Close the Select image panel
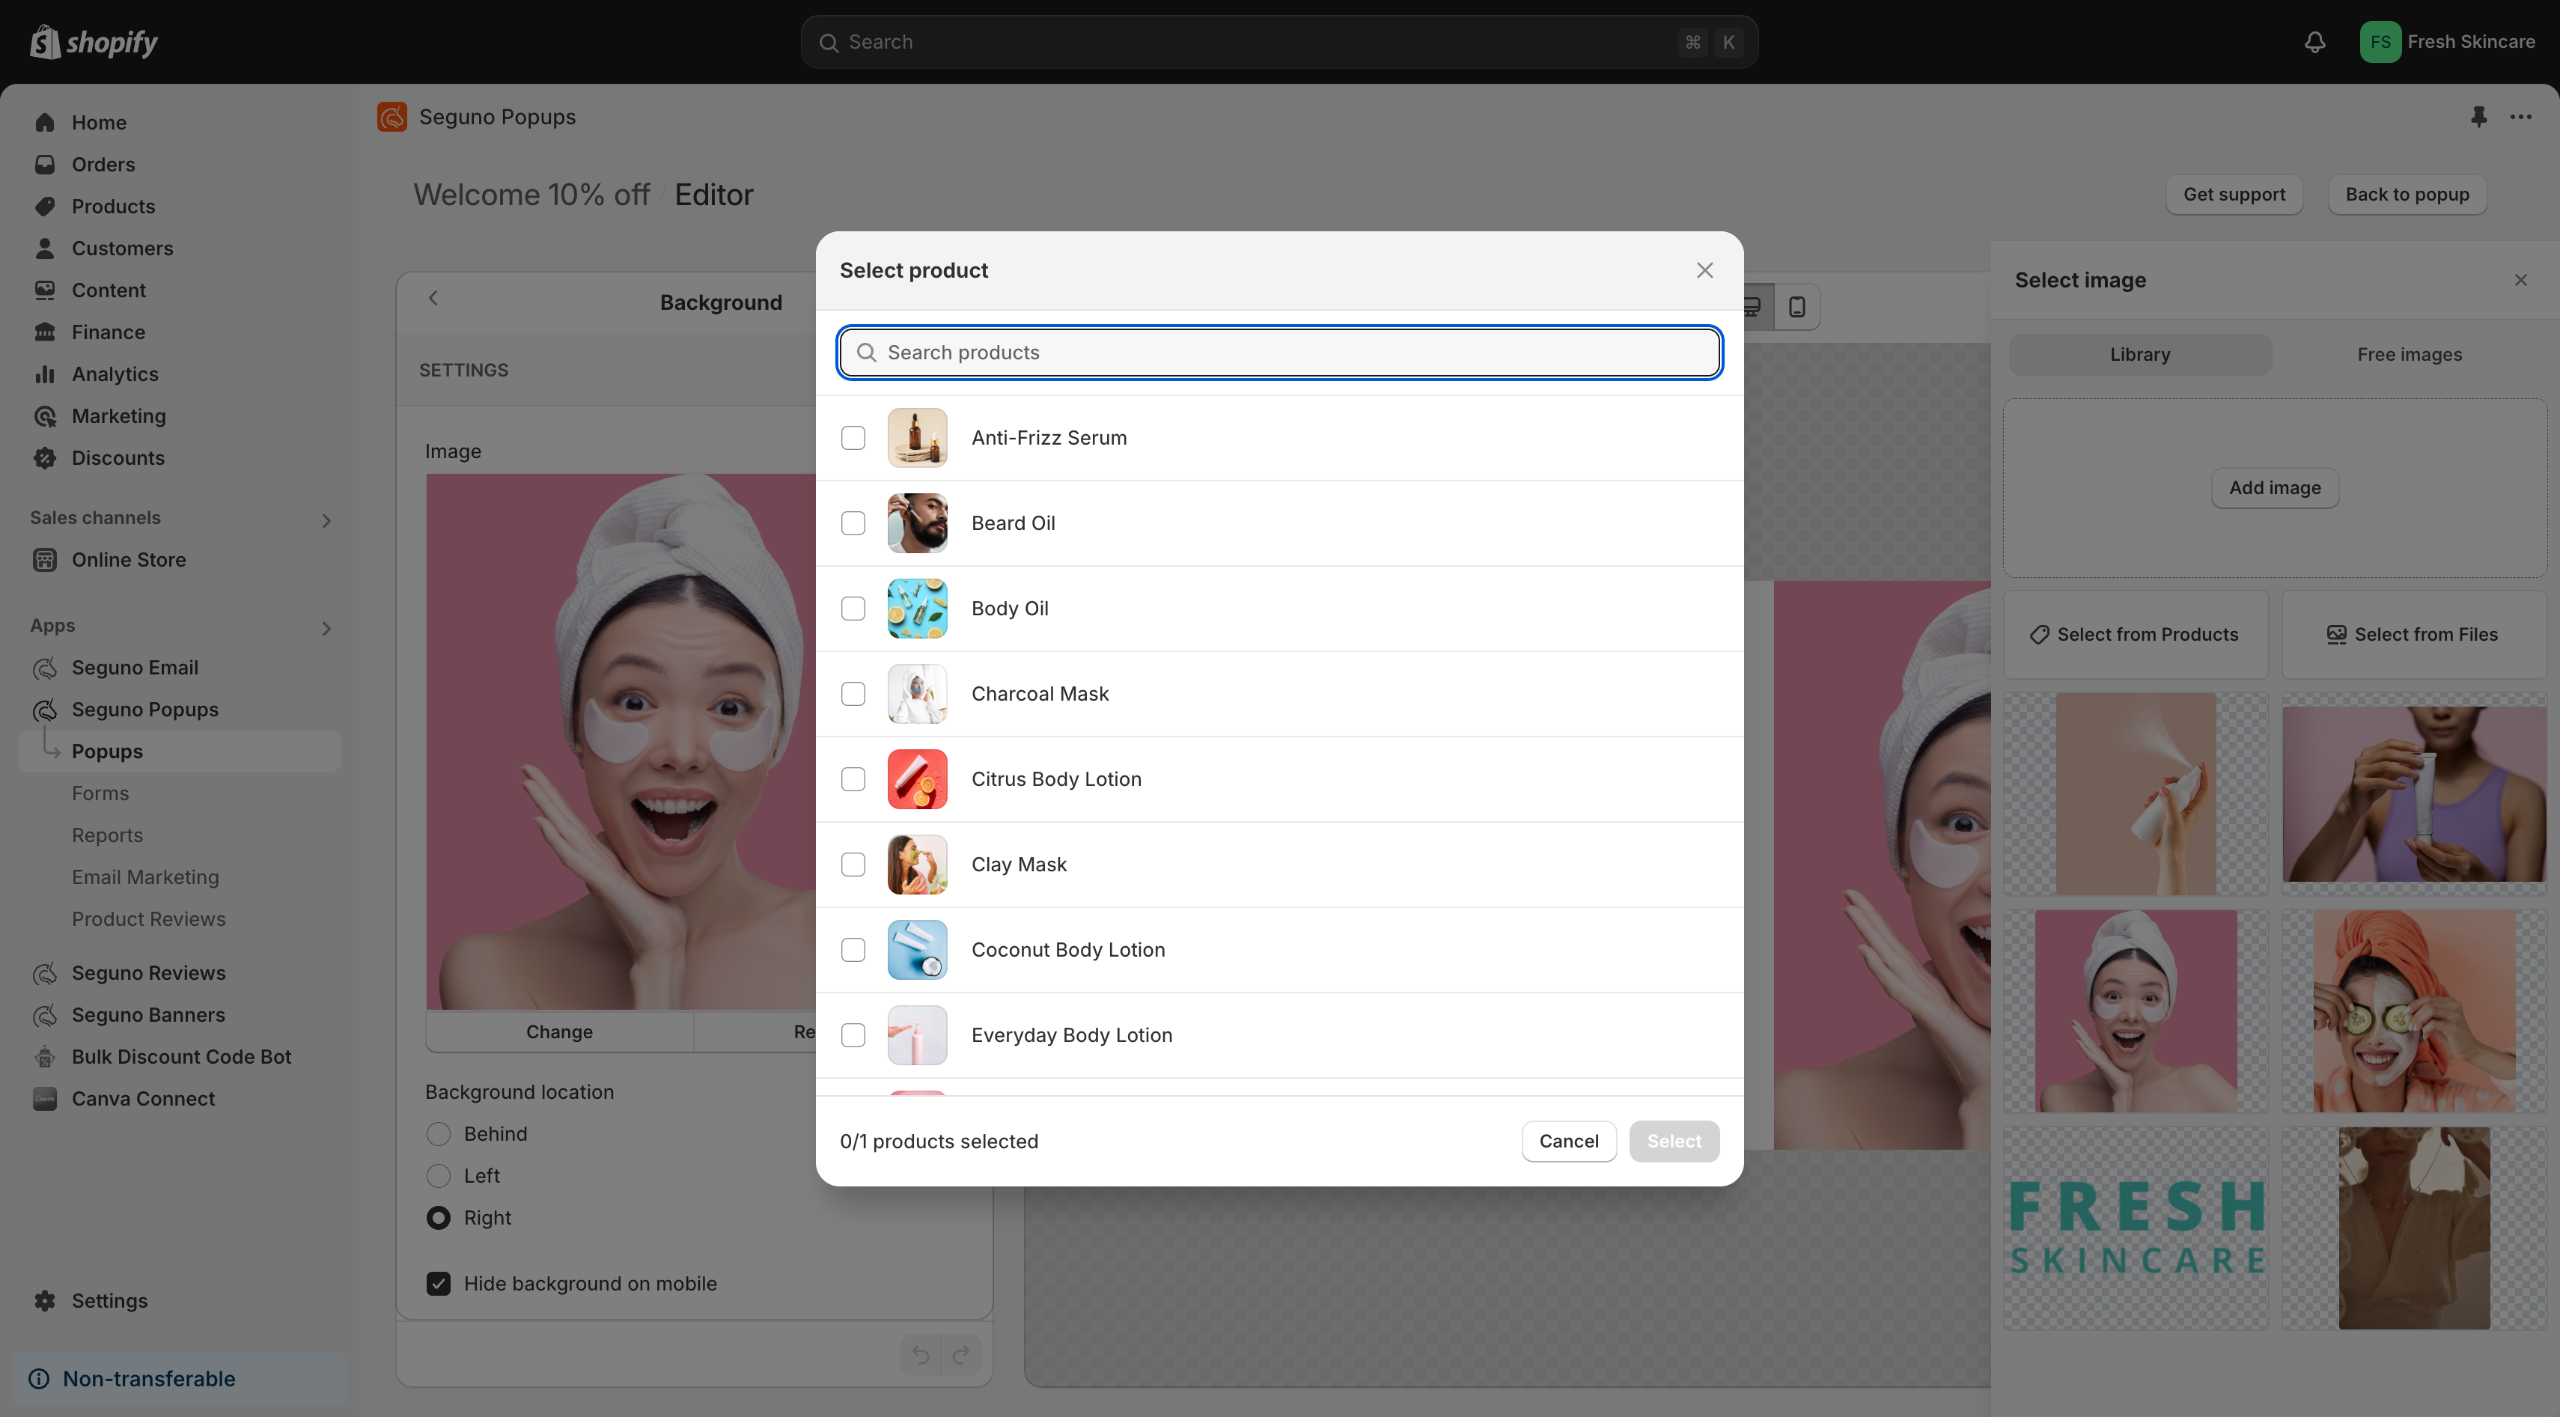Viewport: 2560px width, 1417px height. click(x=2521, y=280)
